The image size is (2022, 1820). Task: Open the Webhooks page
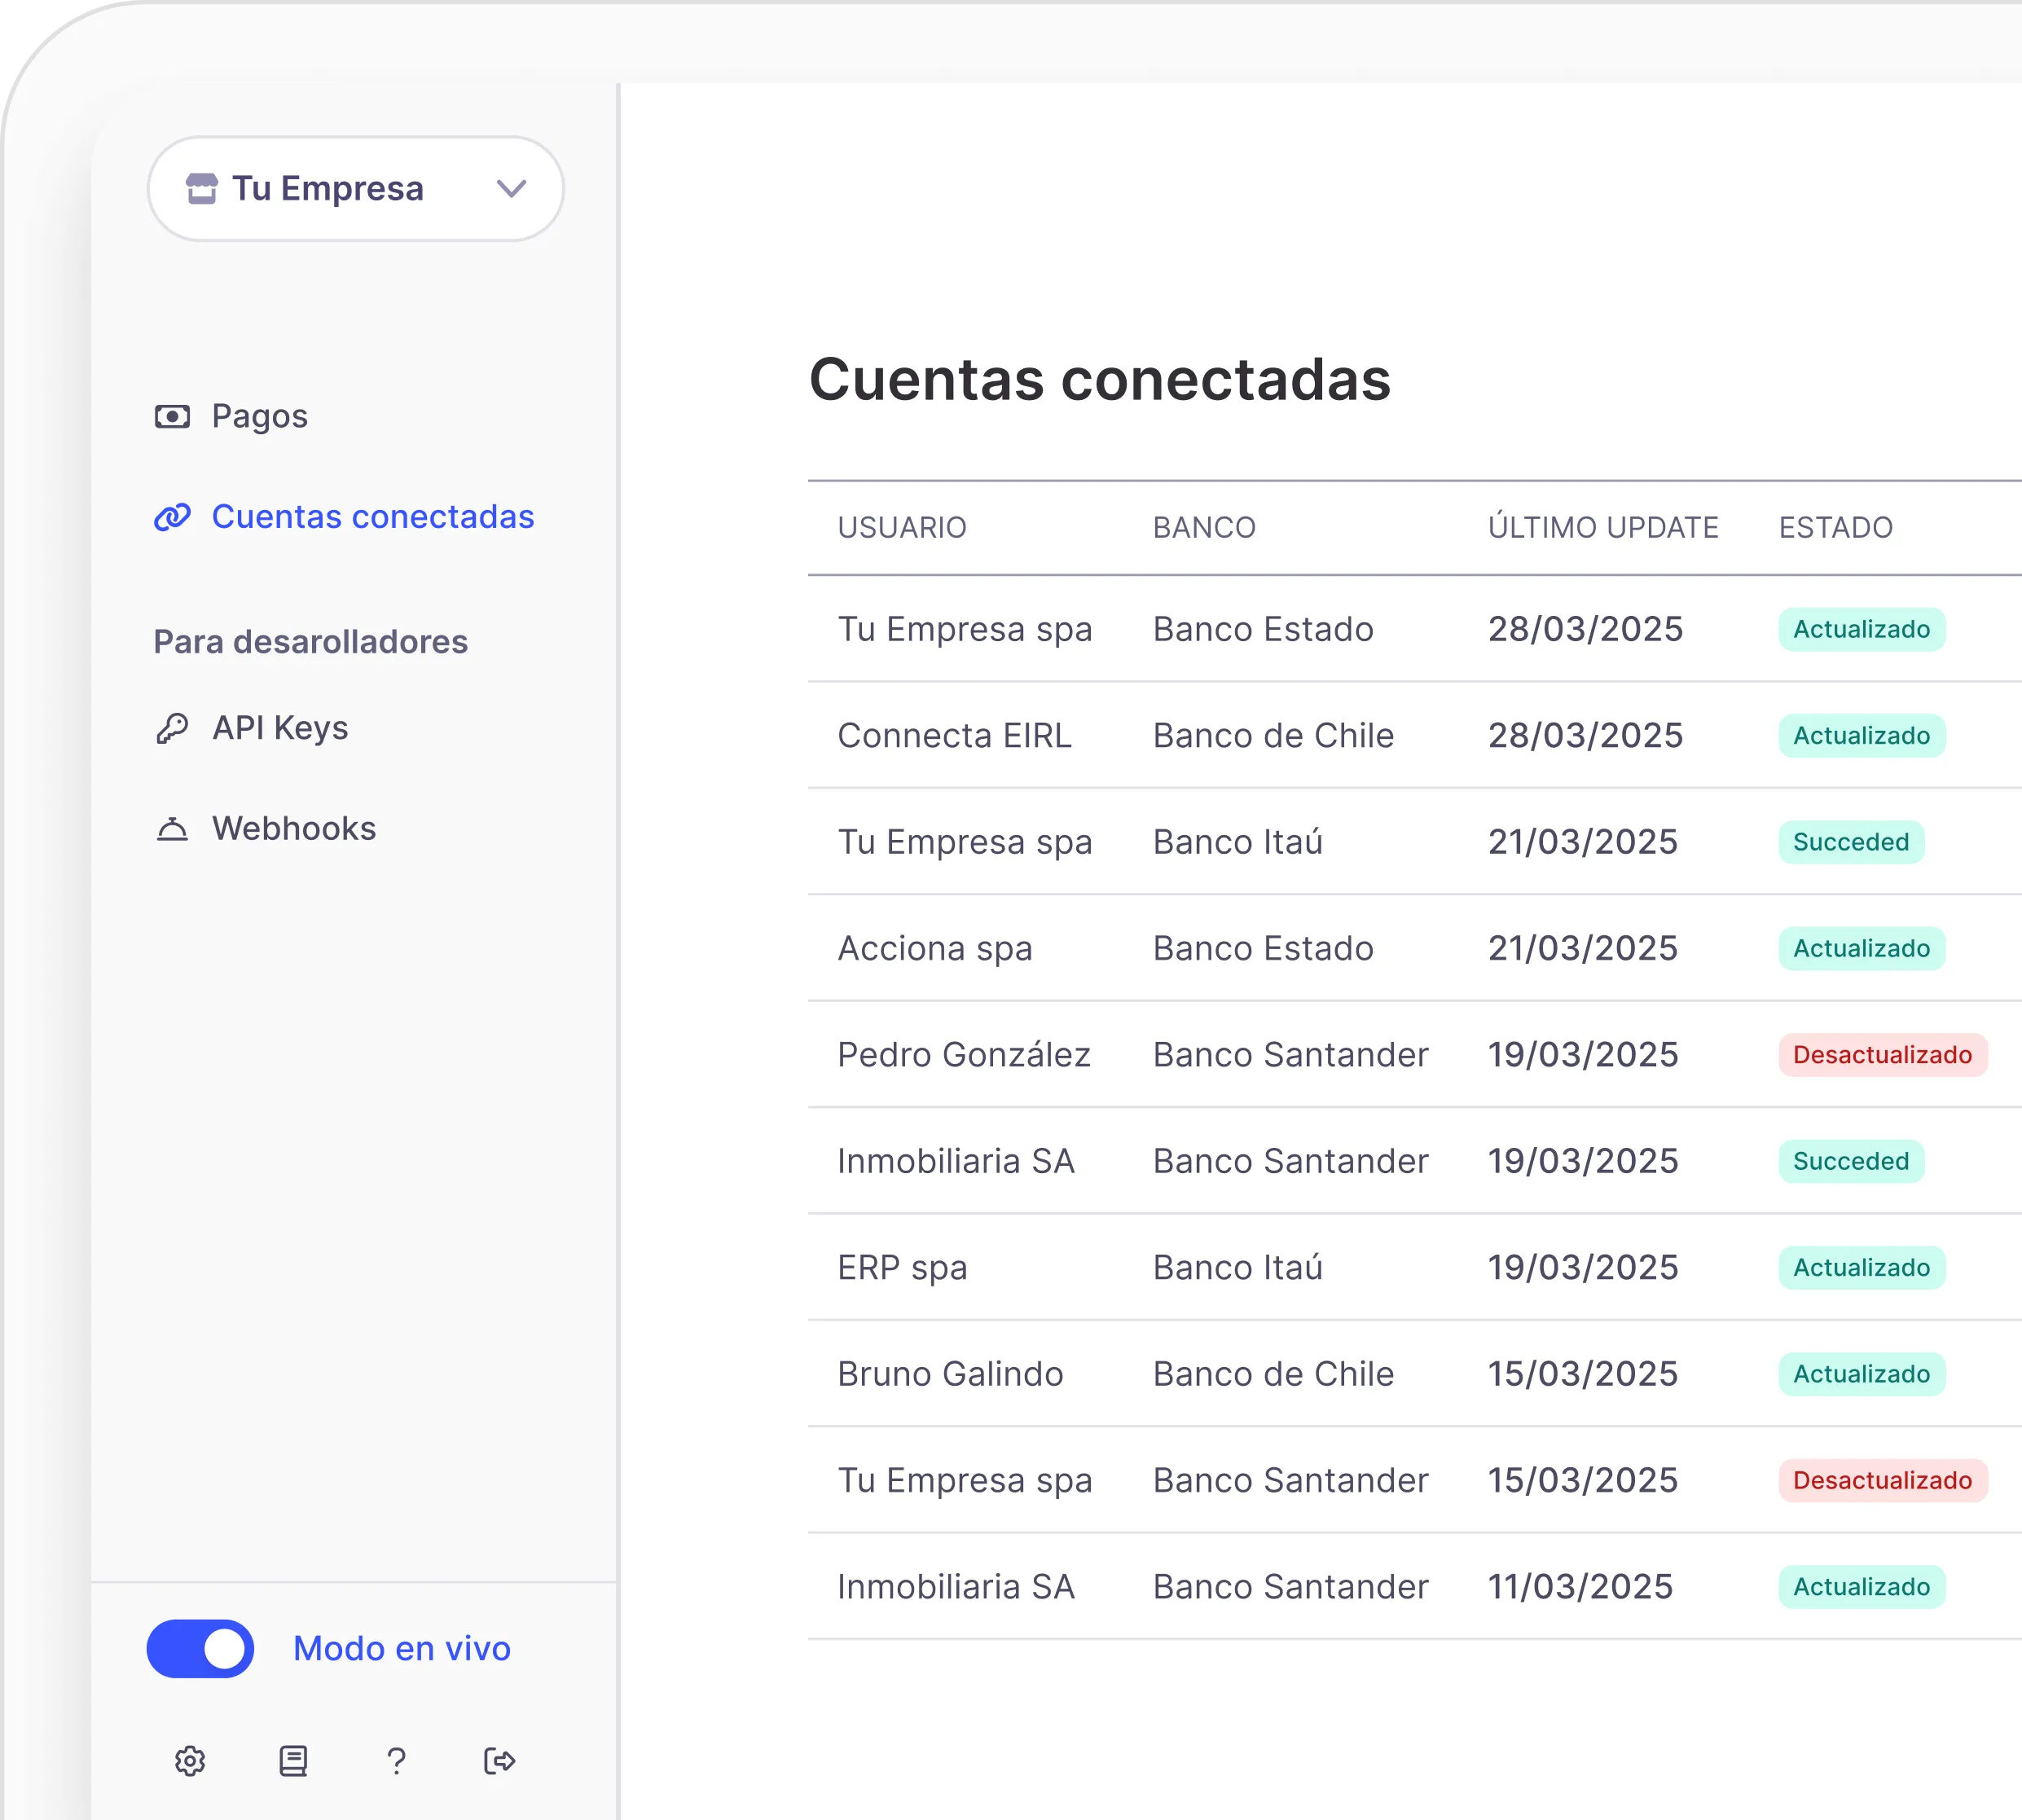point(292,828)
